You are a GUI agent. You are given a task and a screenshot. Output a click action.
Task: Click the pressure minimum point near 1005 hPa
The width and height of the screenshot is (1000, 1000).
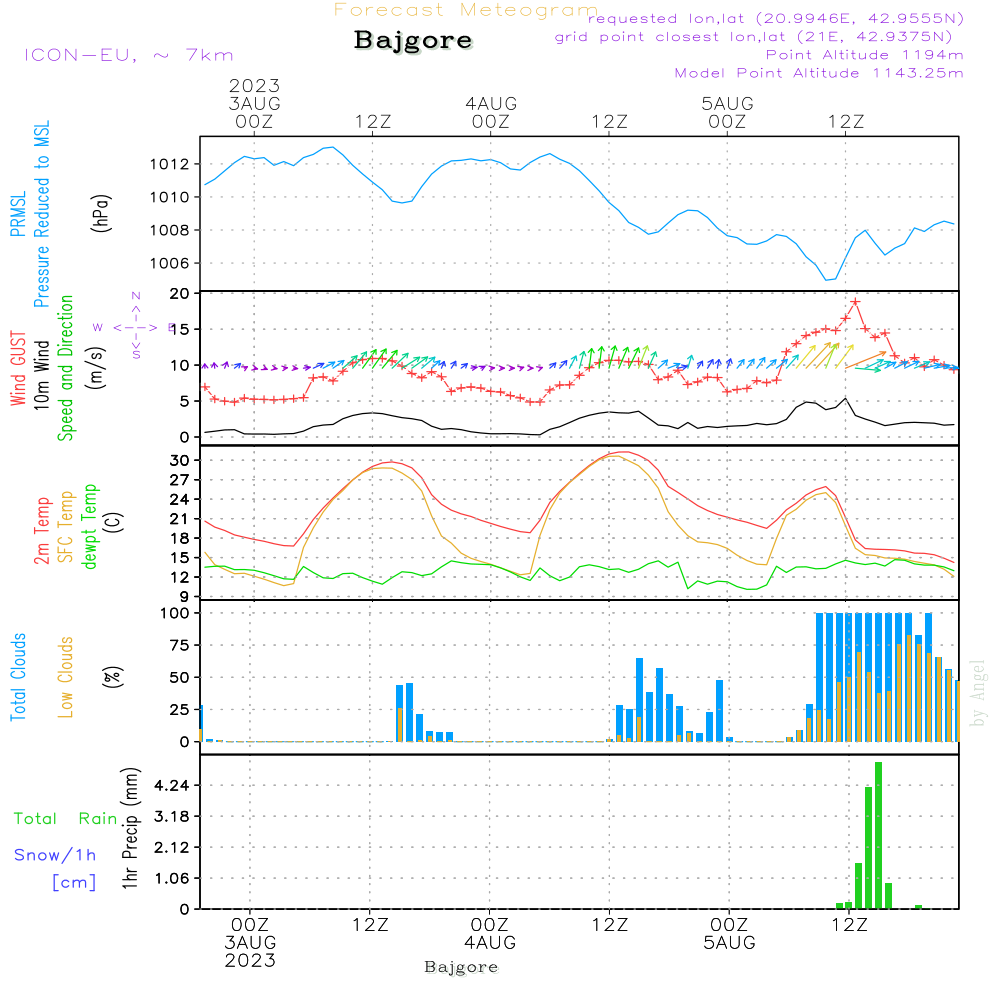tap(826, 279)
